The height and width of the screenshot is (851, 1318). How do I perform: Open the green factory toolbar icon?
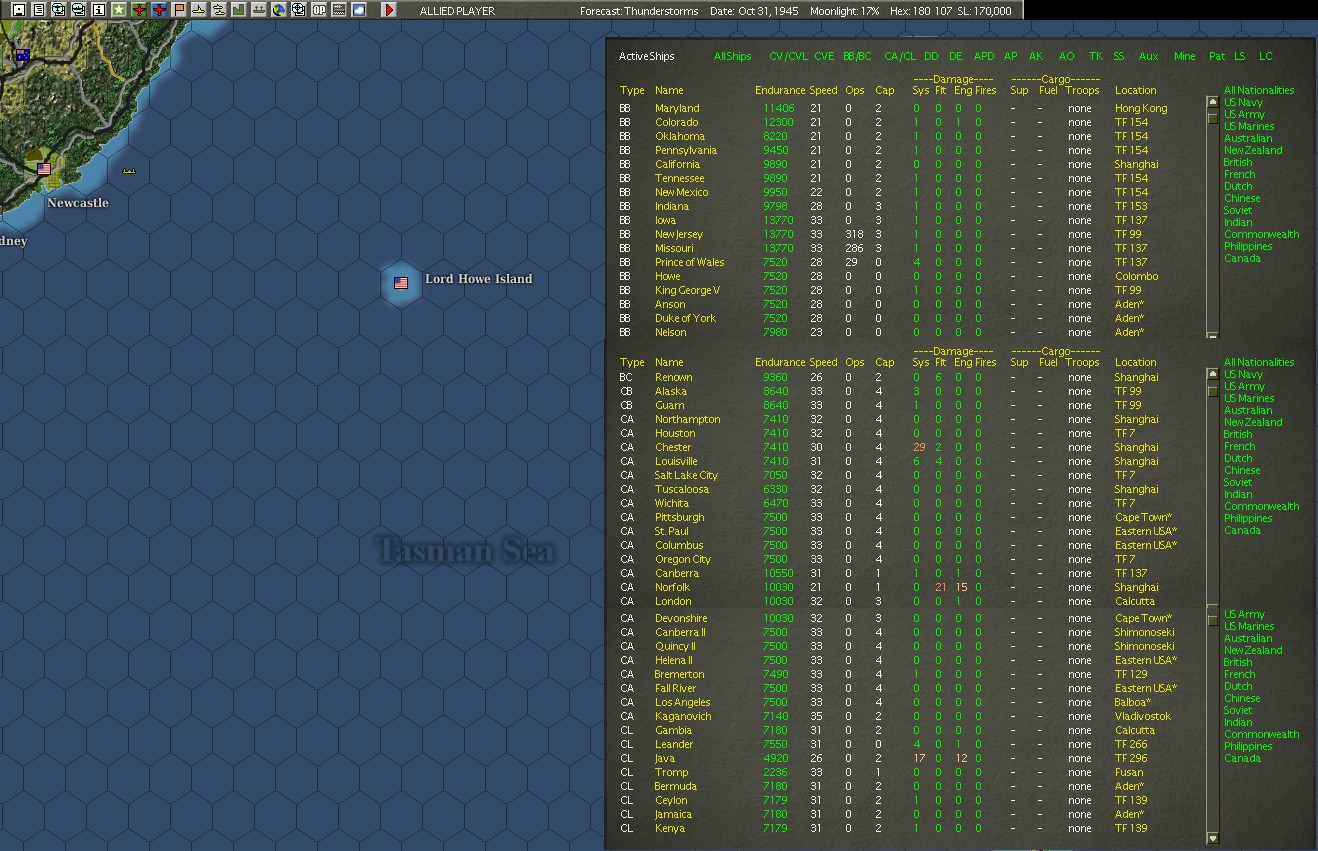[x=238, y=10]
